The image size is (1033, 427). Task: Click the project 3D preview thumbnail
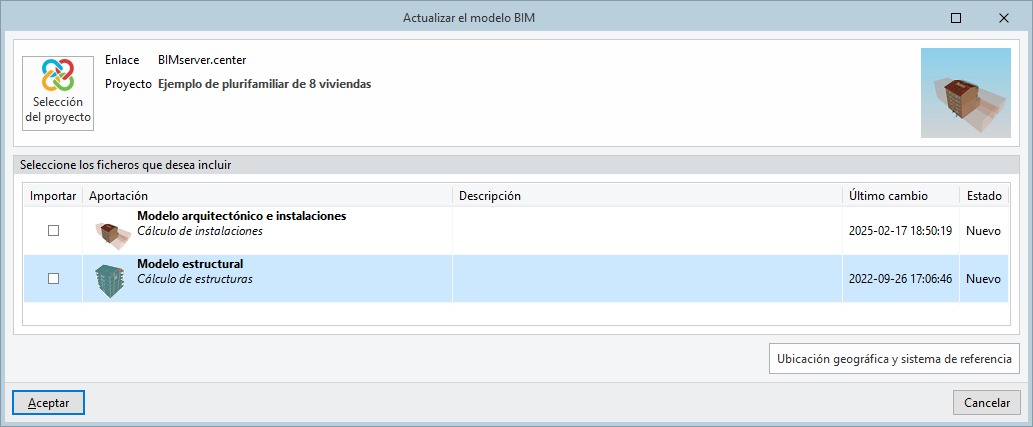tap(965, 93)
